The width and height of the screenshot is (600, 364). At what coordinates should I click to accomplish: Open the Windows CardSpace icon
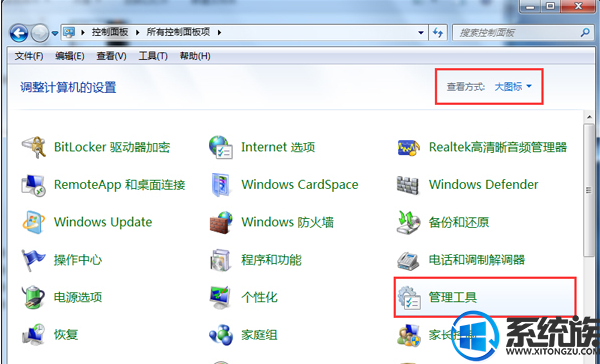tap(220, 185)
